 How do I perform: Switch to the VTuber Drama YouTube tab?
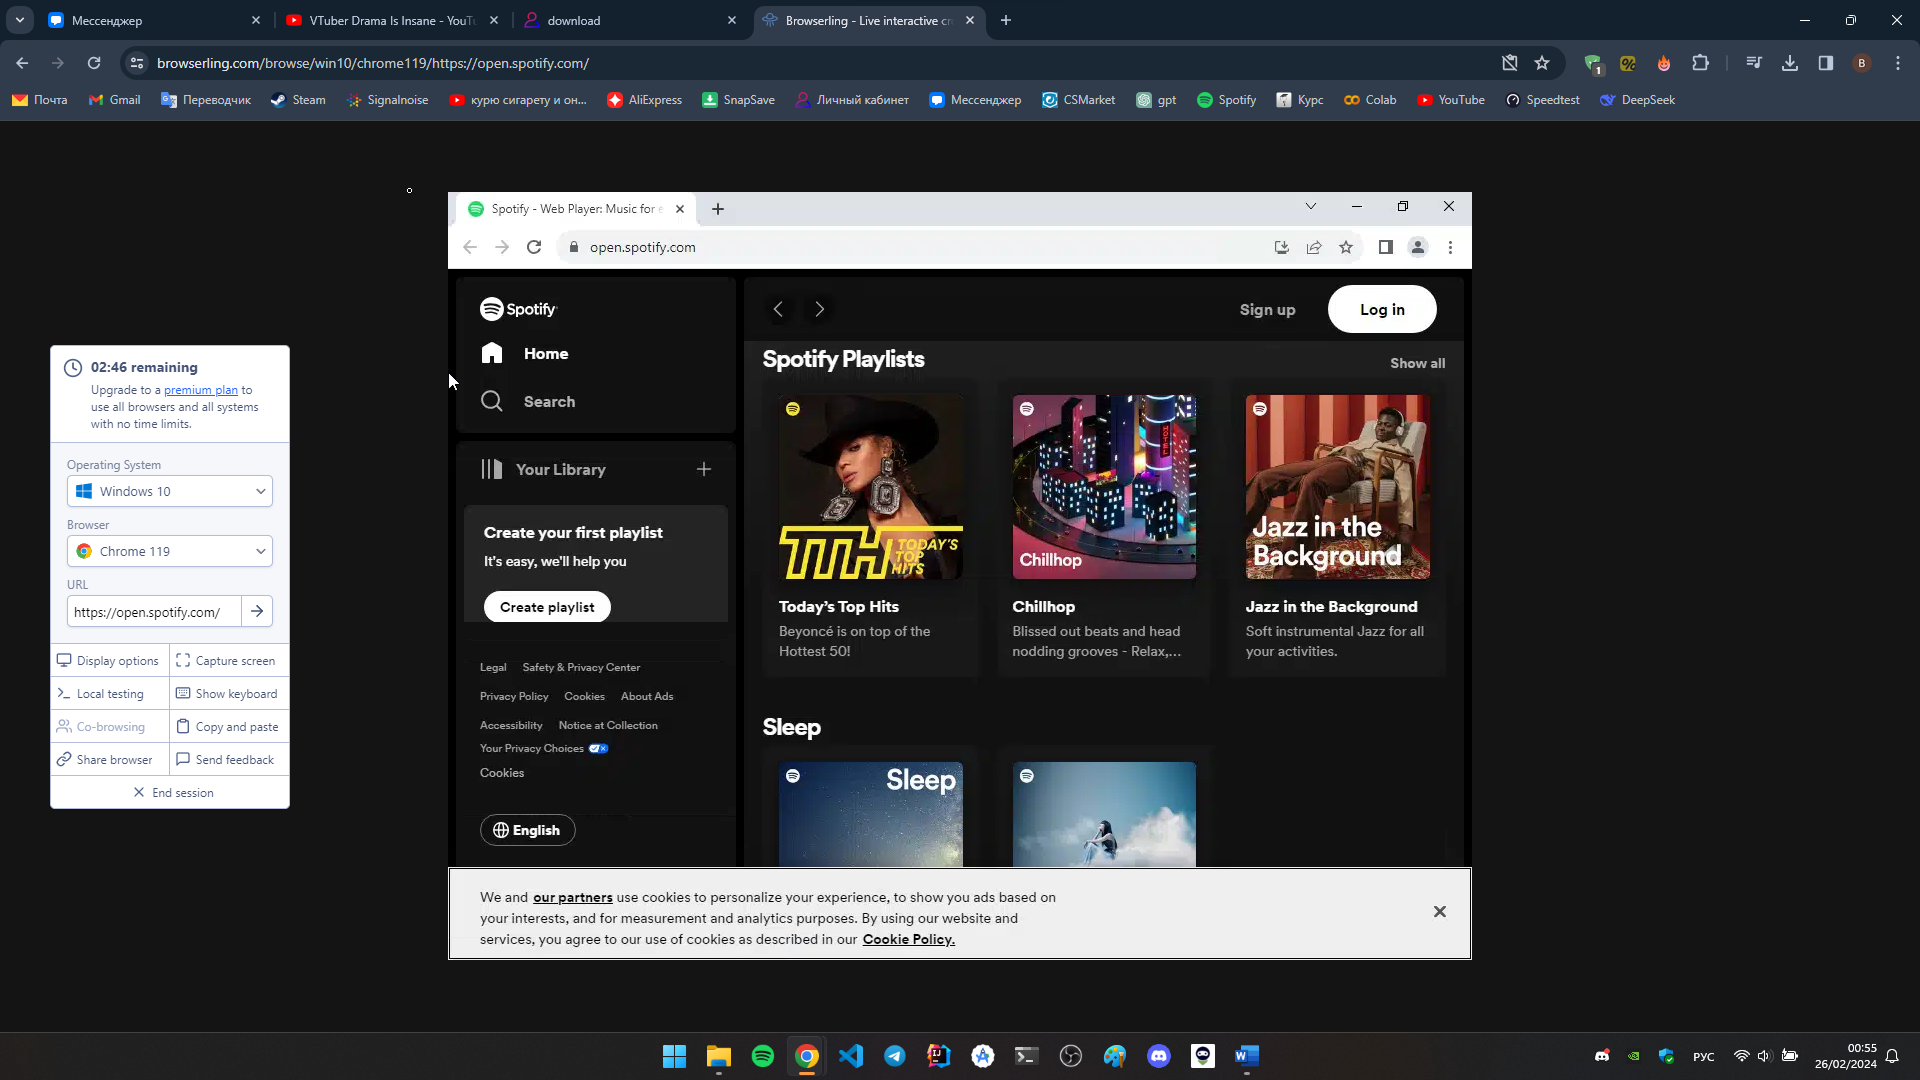click(392, 20)
